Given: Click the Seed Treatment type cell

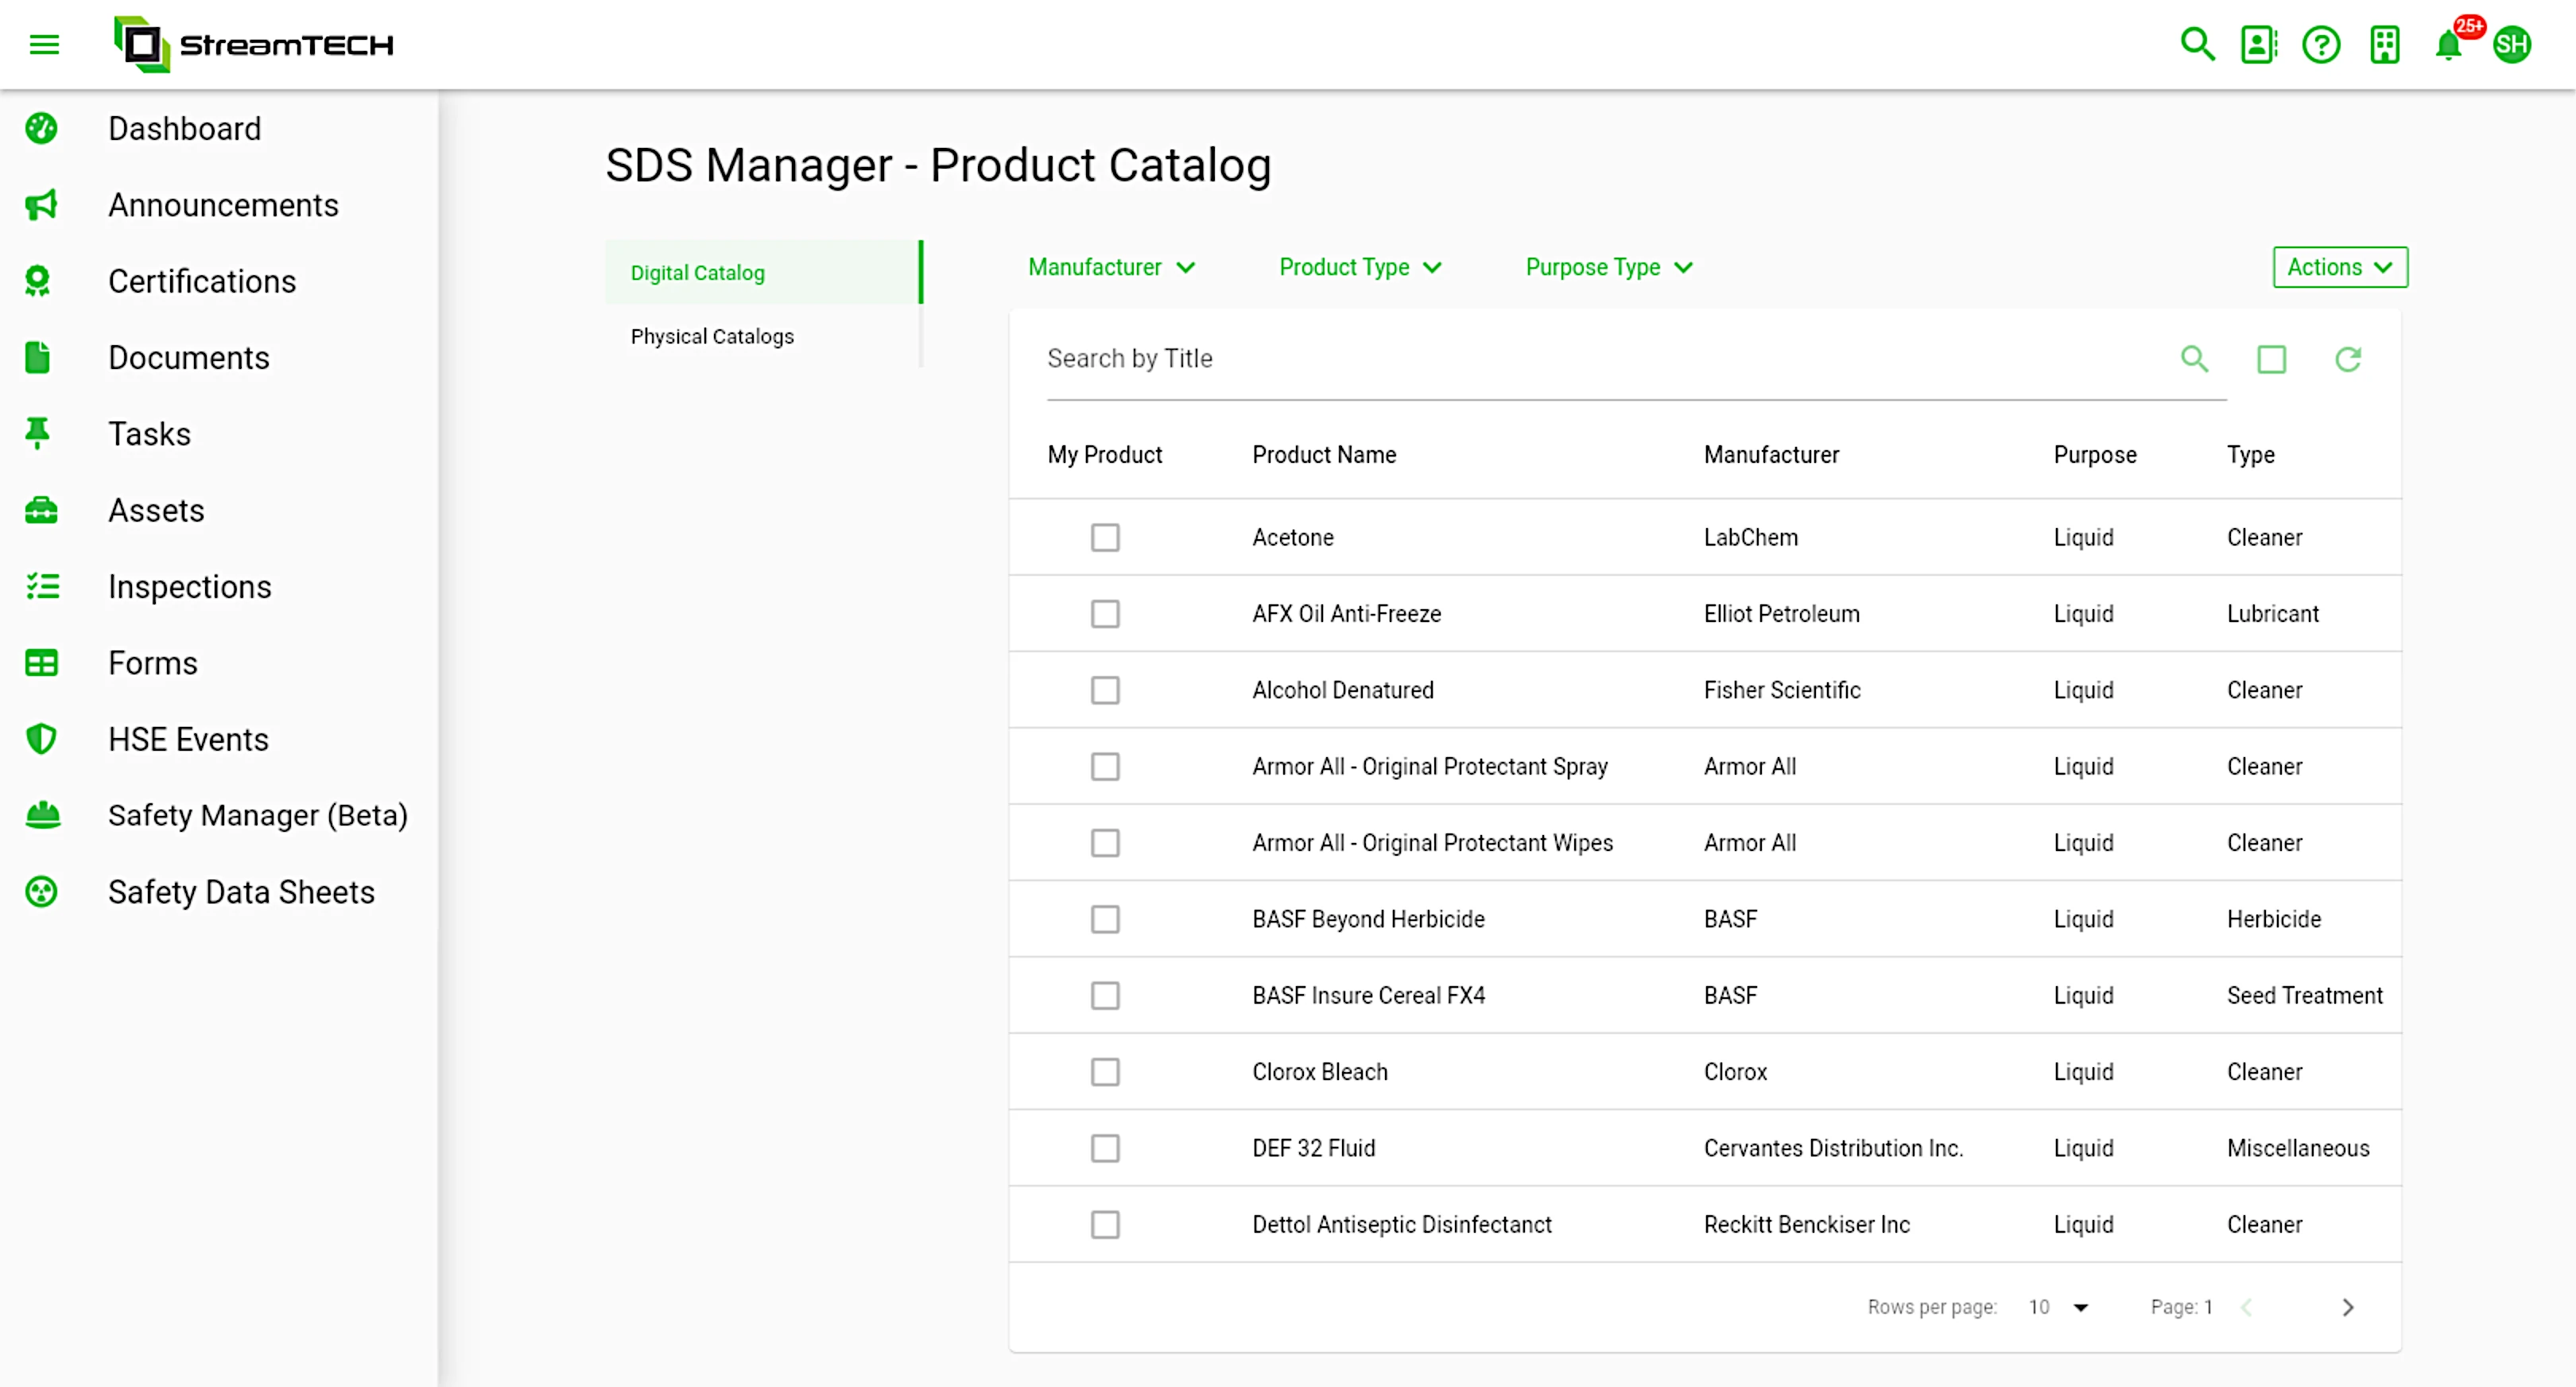Looking at the screenshot, I should coord(2304,995).
